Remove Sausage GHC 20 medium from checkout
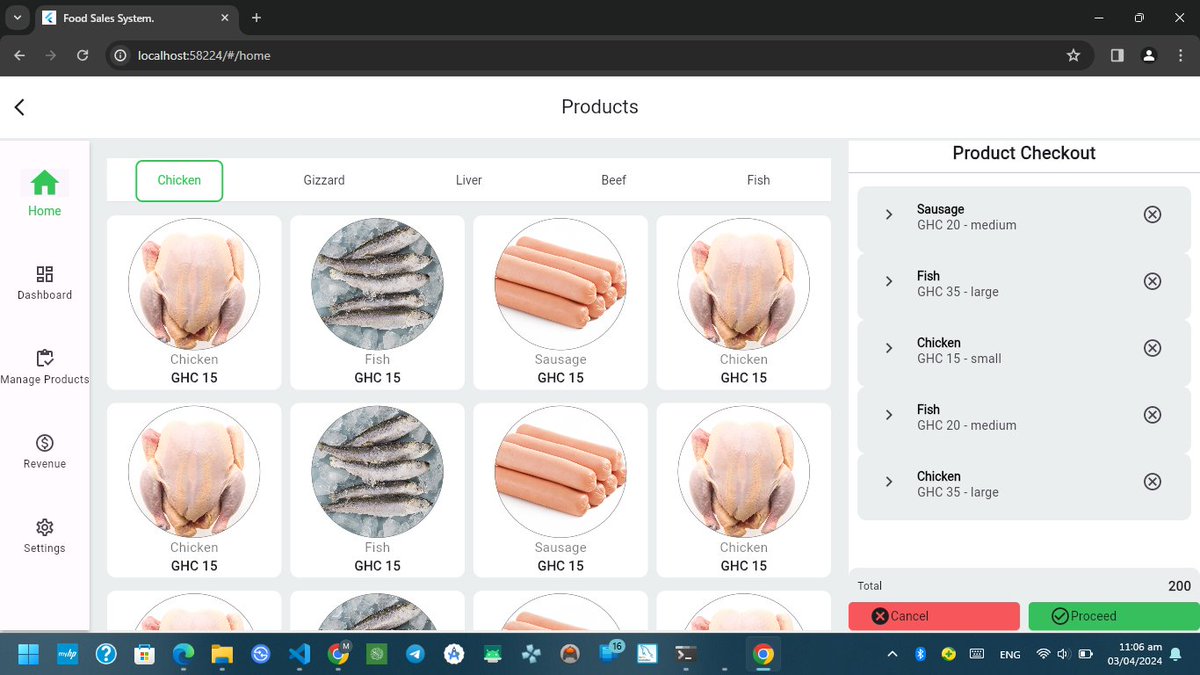1200x675 pixels. 1152,214
